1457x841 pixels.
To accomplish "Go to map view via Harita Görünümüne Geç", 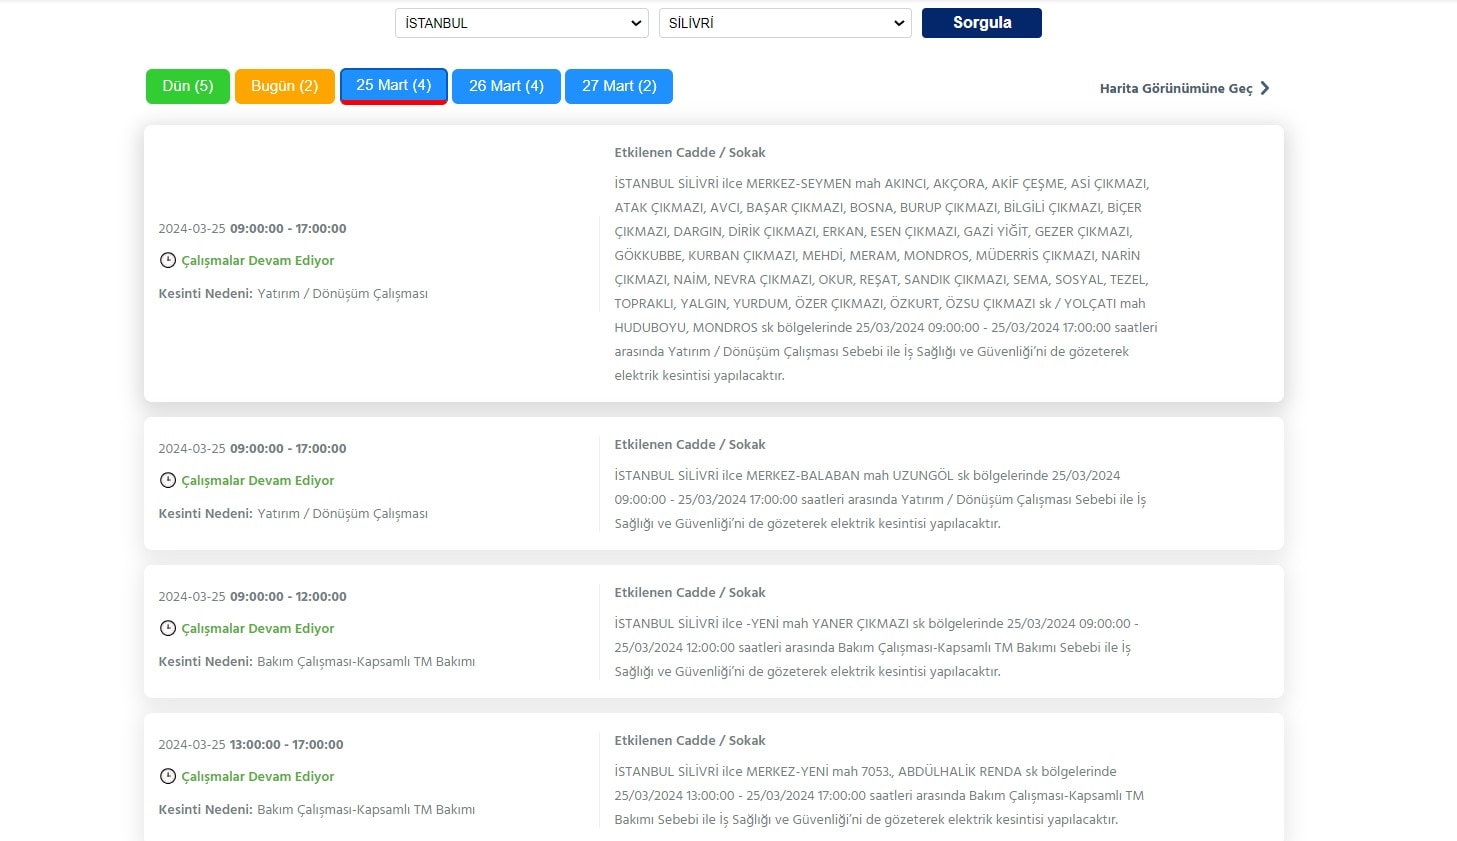I will pyautogui.click(x=1175, y=88).
